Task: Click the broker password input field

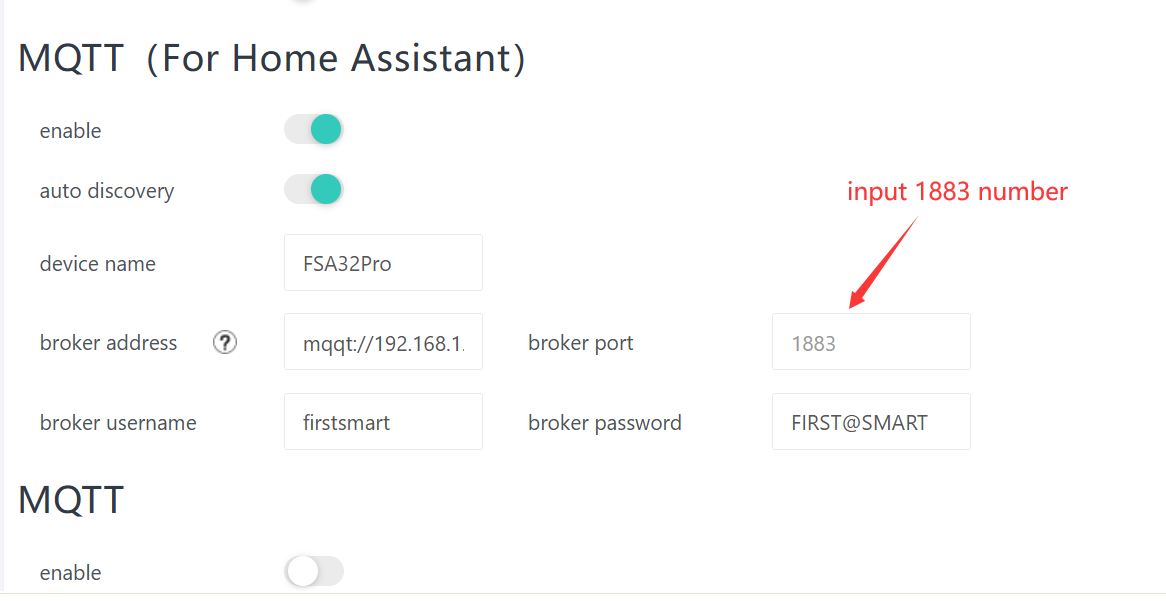Action: coord(870,422)
